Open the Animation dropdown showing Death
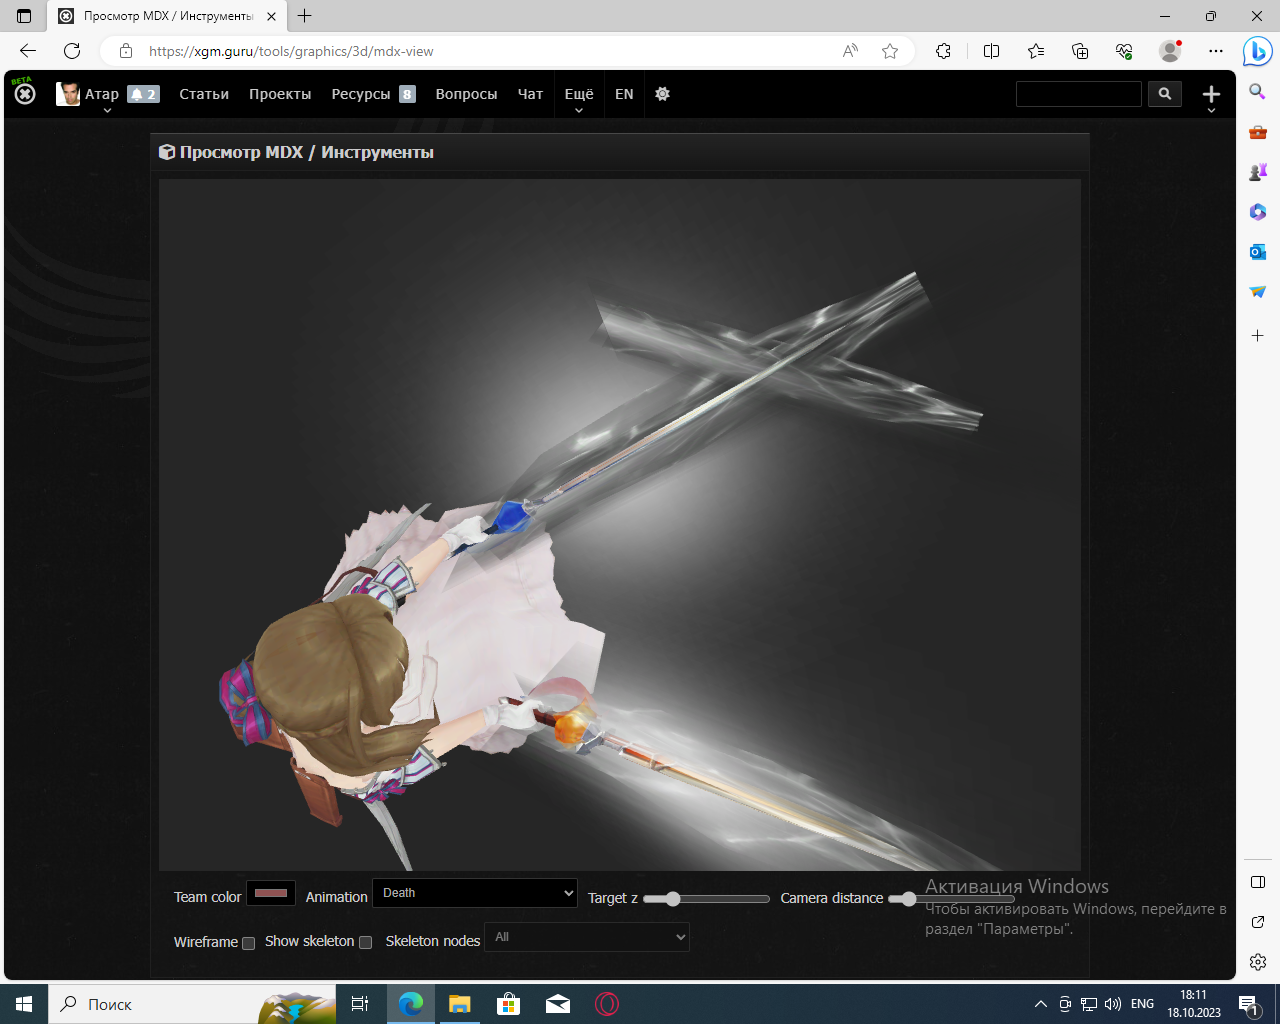Viewport: 1280px width, 1024px height. point(475,893)
